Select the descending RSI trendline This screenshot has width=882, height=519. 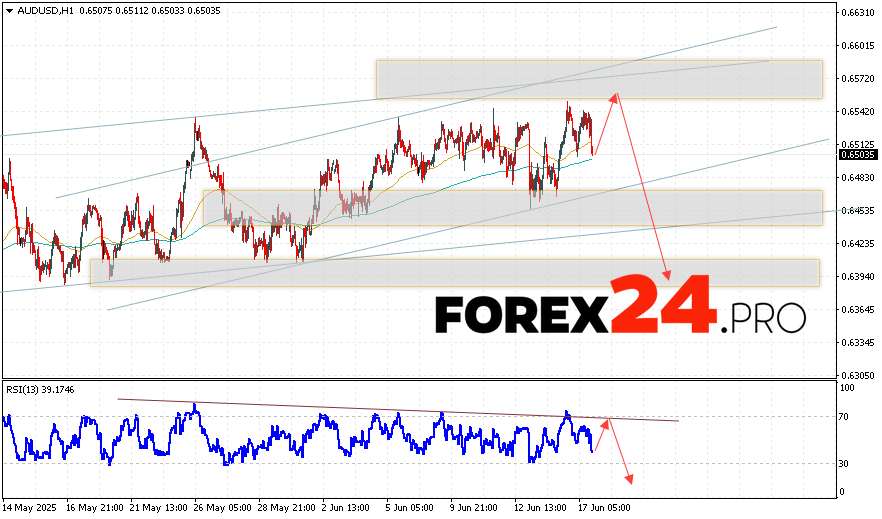400,410
